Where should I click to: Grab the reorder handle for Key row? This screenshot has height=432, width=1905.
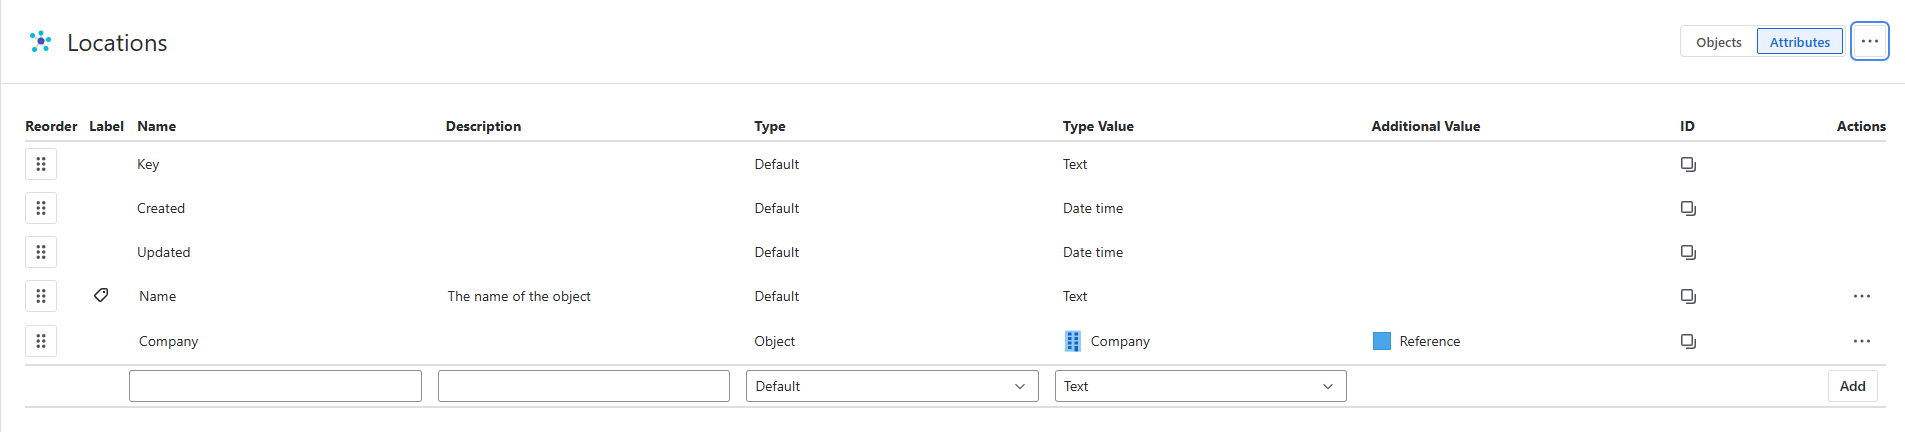click(41, 164)
